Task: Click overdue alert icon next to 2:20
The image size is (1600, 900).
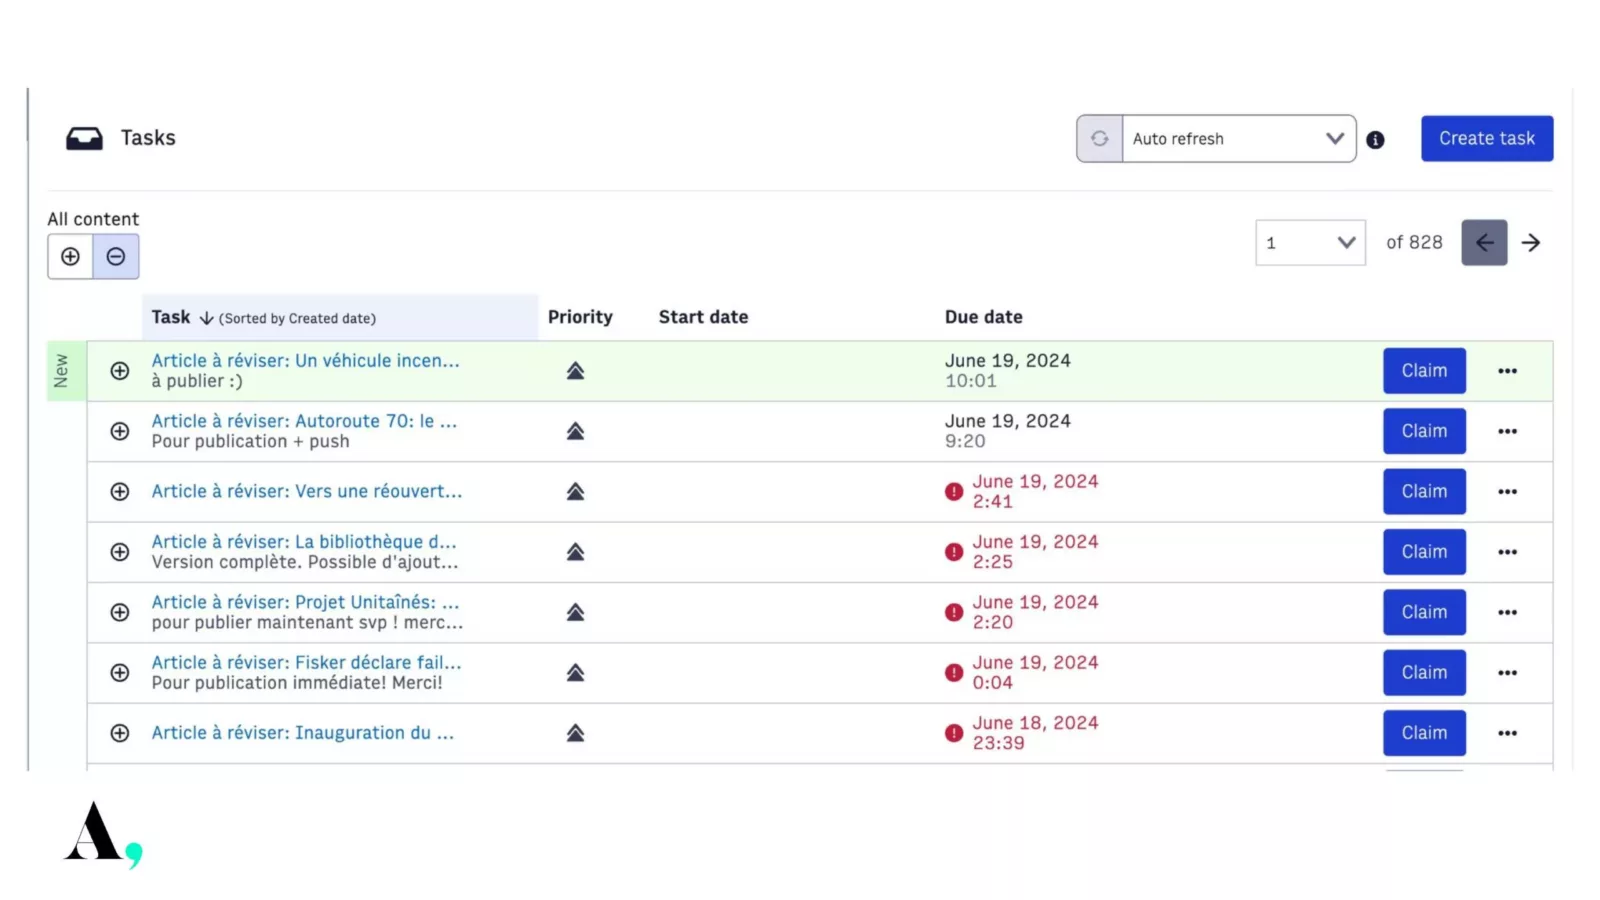Action: [x=954, y=612]
